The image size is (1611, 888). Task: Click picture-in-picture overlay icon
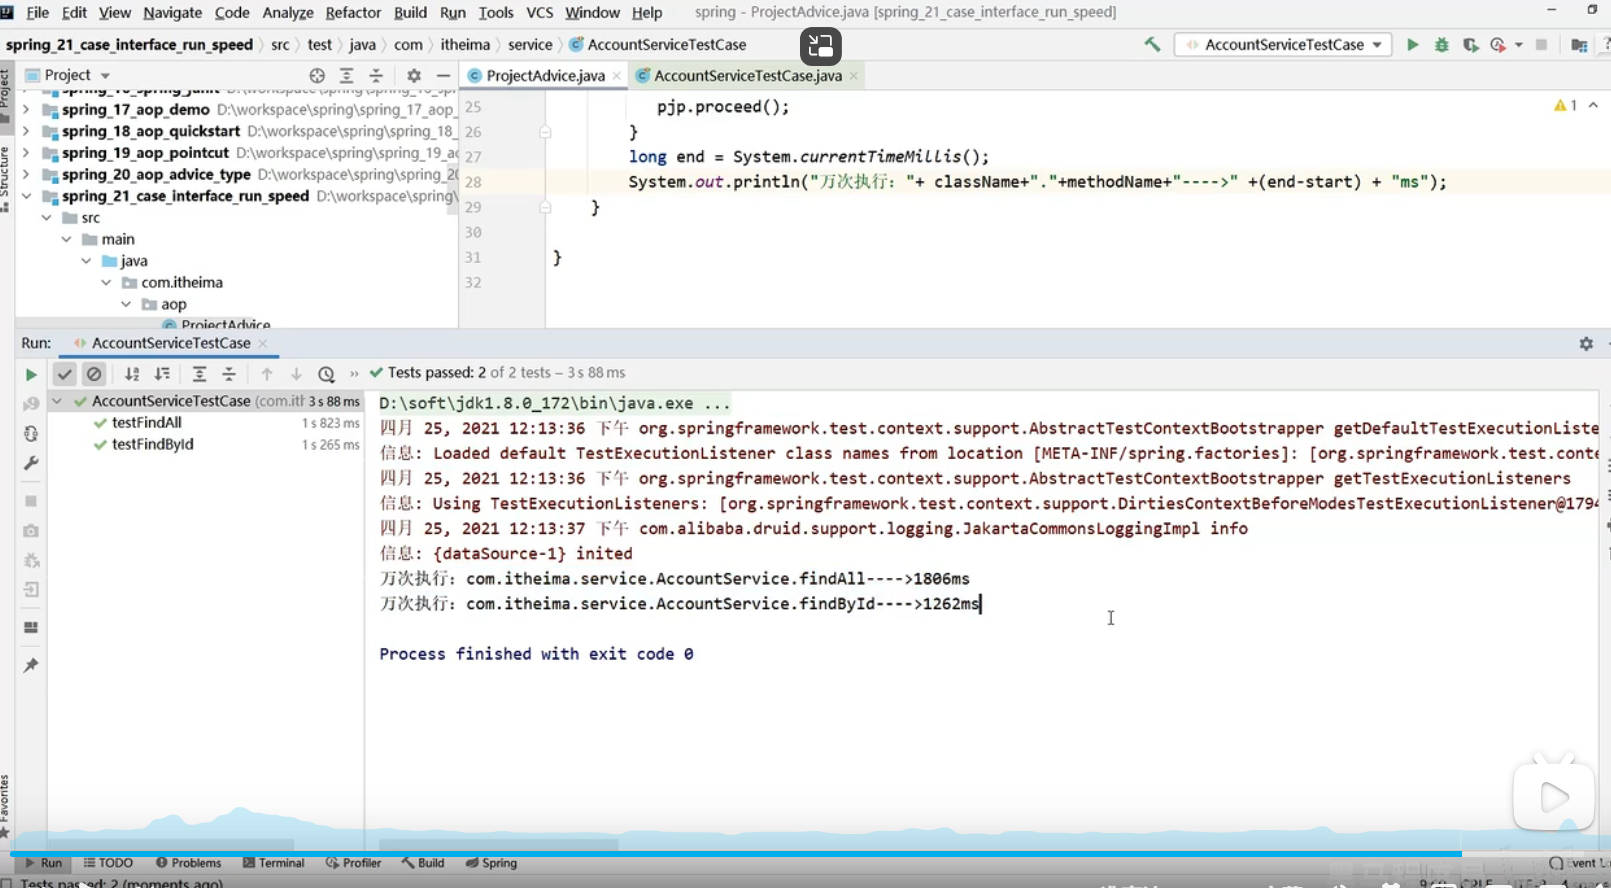tap(821, 46)
